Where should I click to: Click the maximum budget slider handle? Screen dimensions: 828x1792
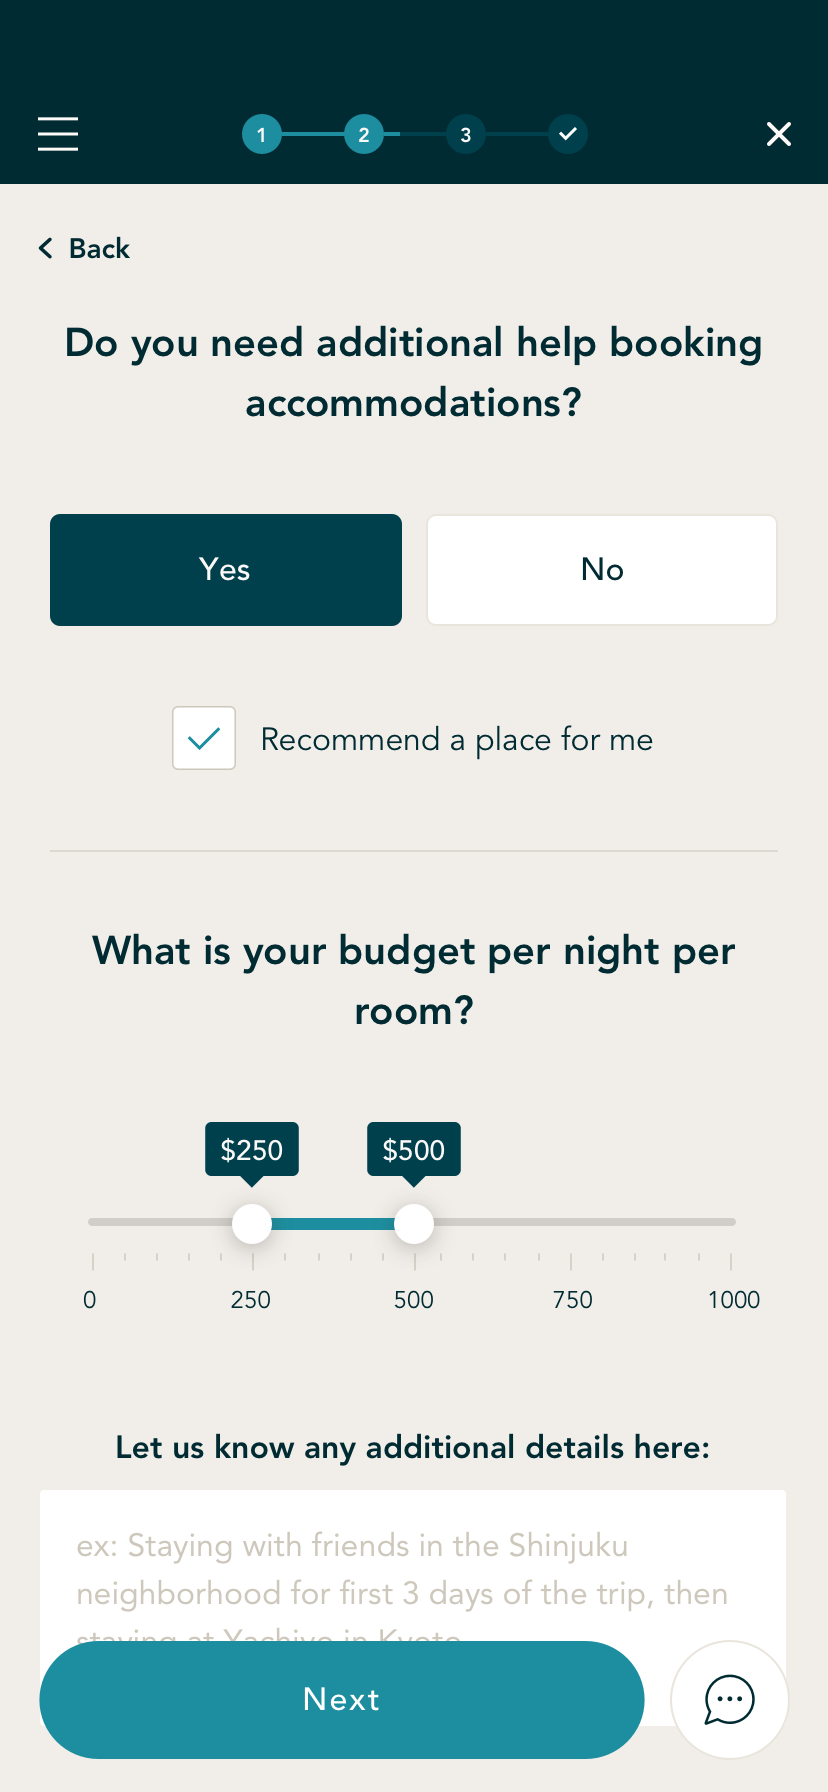tap(414, 1223)
